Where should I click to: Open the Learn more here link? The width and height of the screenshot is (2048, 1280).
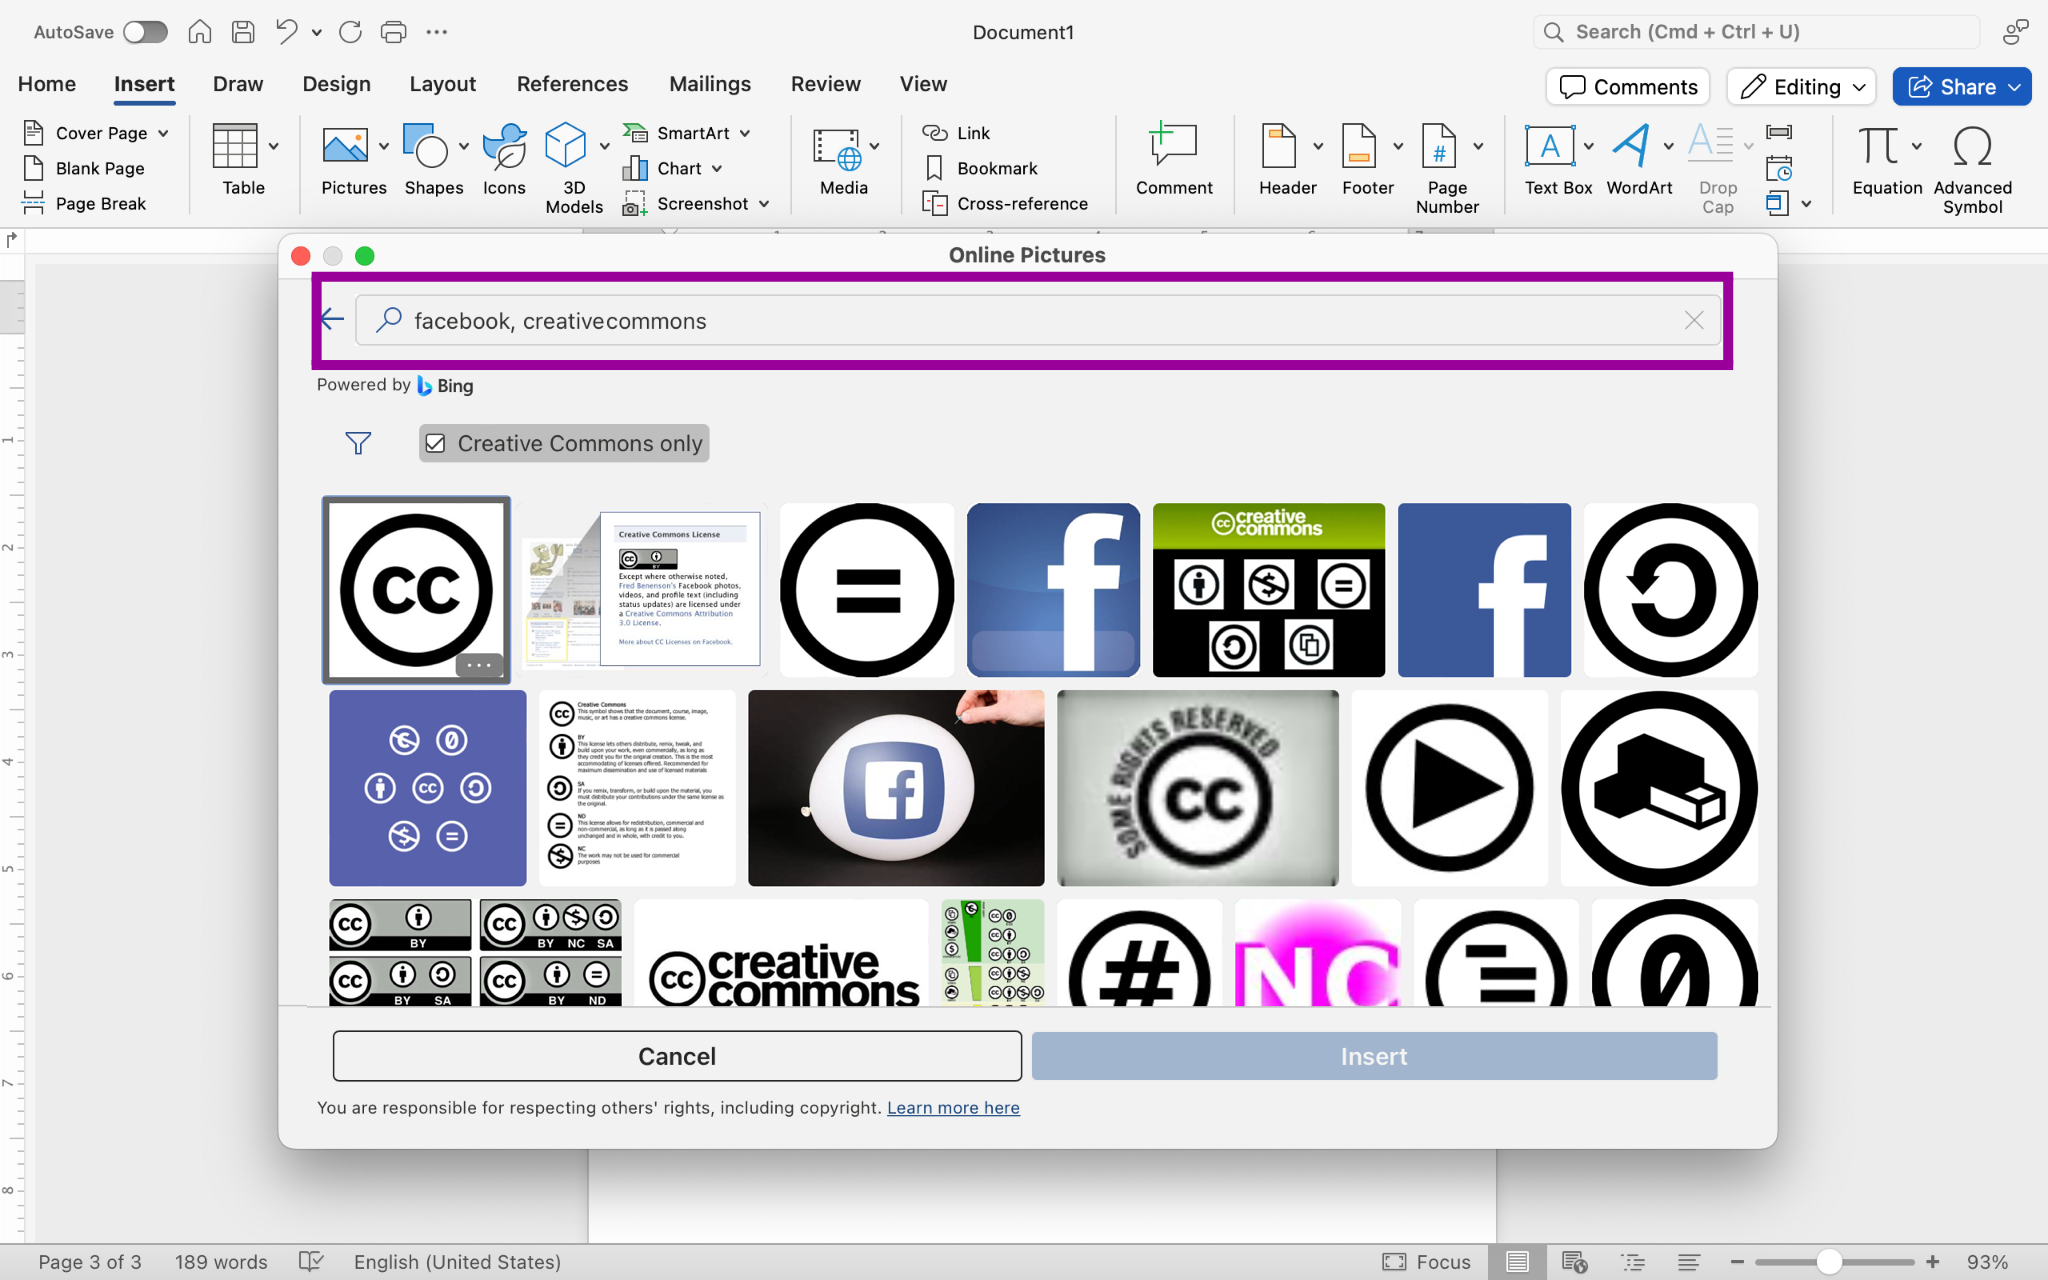[953, 1108]
